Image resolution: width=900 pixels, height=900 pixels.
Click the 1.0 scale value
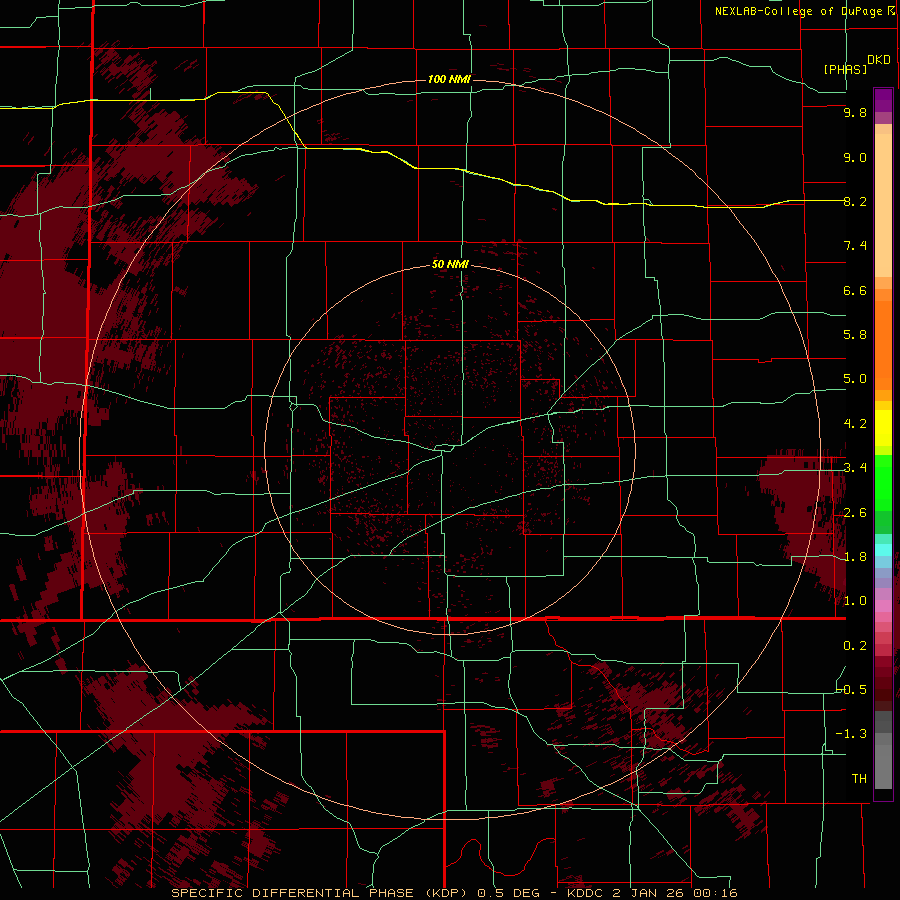pyautogui.click(x=855, y=601)
